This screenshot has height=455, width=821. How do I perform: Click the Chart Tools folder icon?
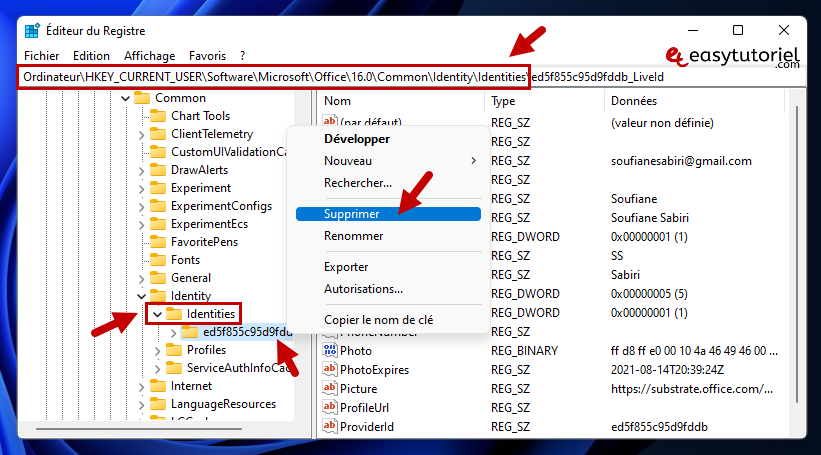click(158, 116)
